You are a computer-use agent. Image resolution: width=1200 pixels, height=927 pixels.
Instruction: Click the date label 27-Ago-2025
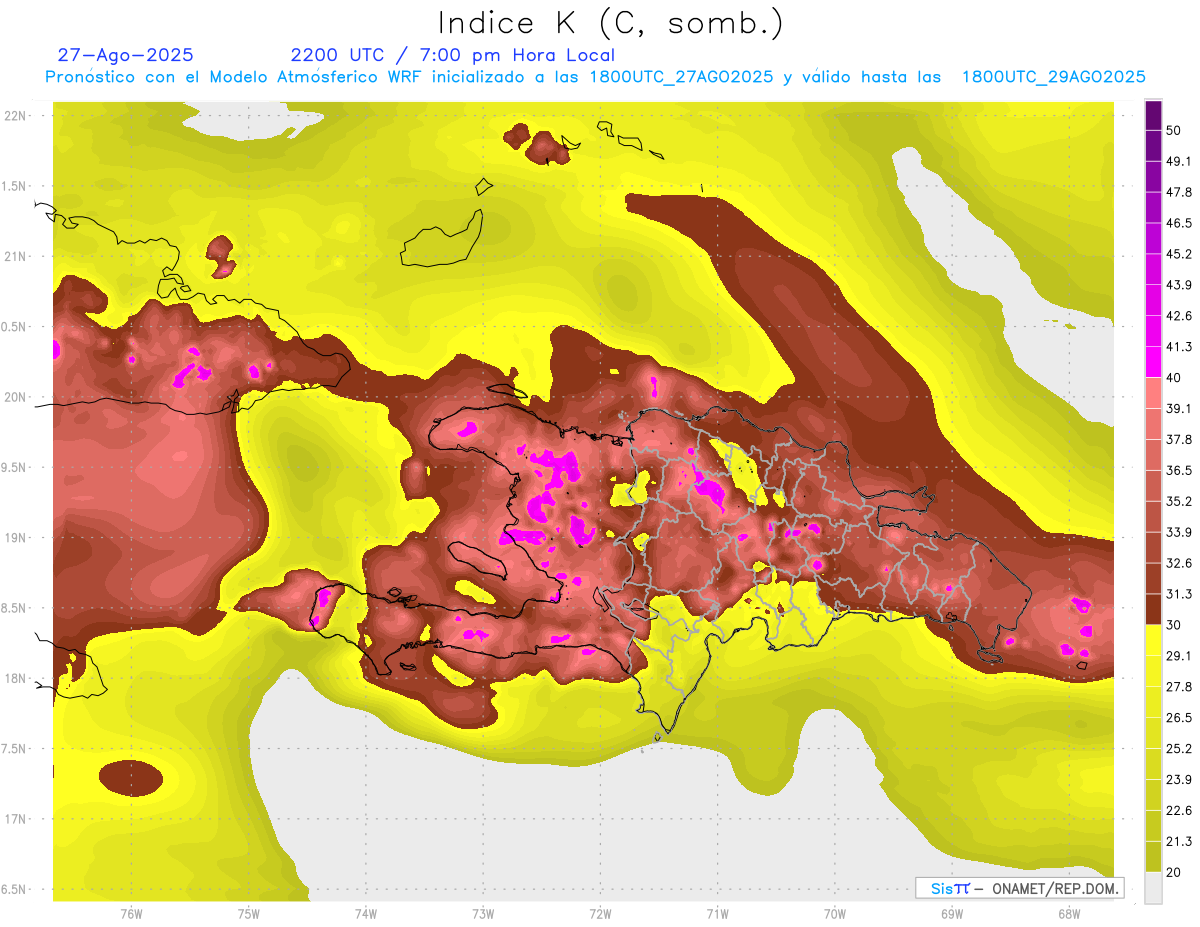(x=125, y=55)
